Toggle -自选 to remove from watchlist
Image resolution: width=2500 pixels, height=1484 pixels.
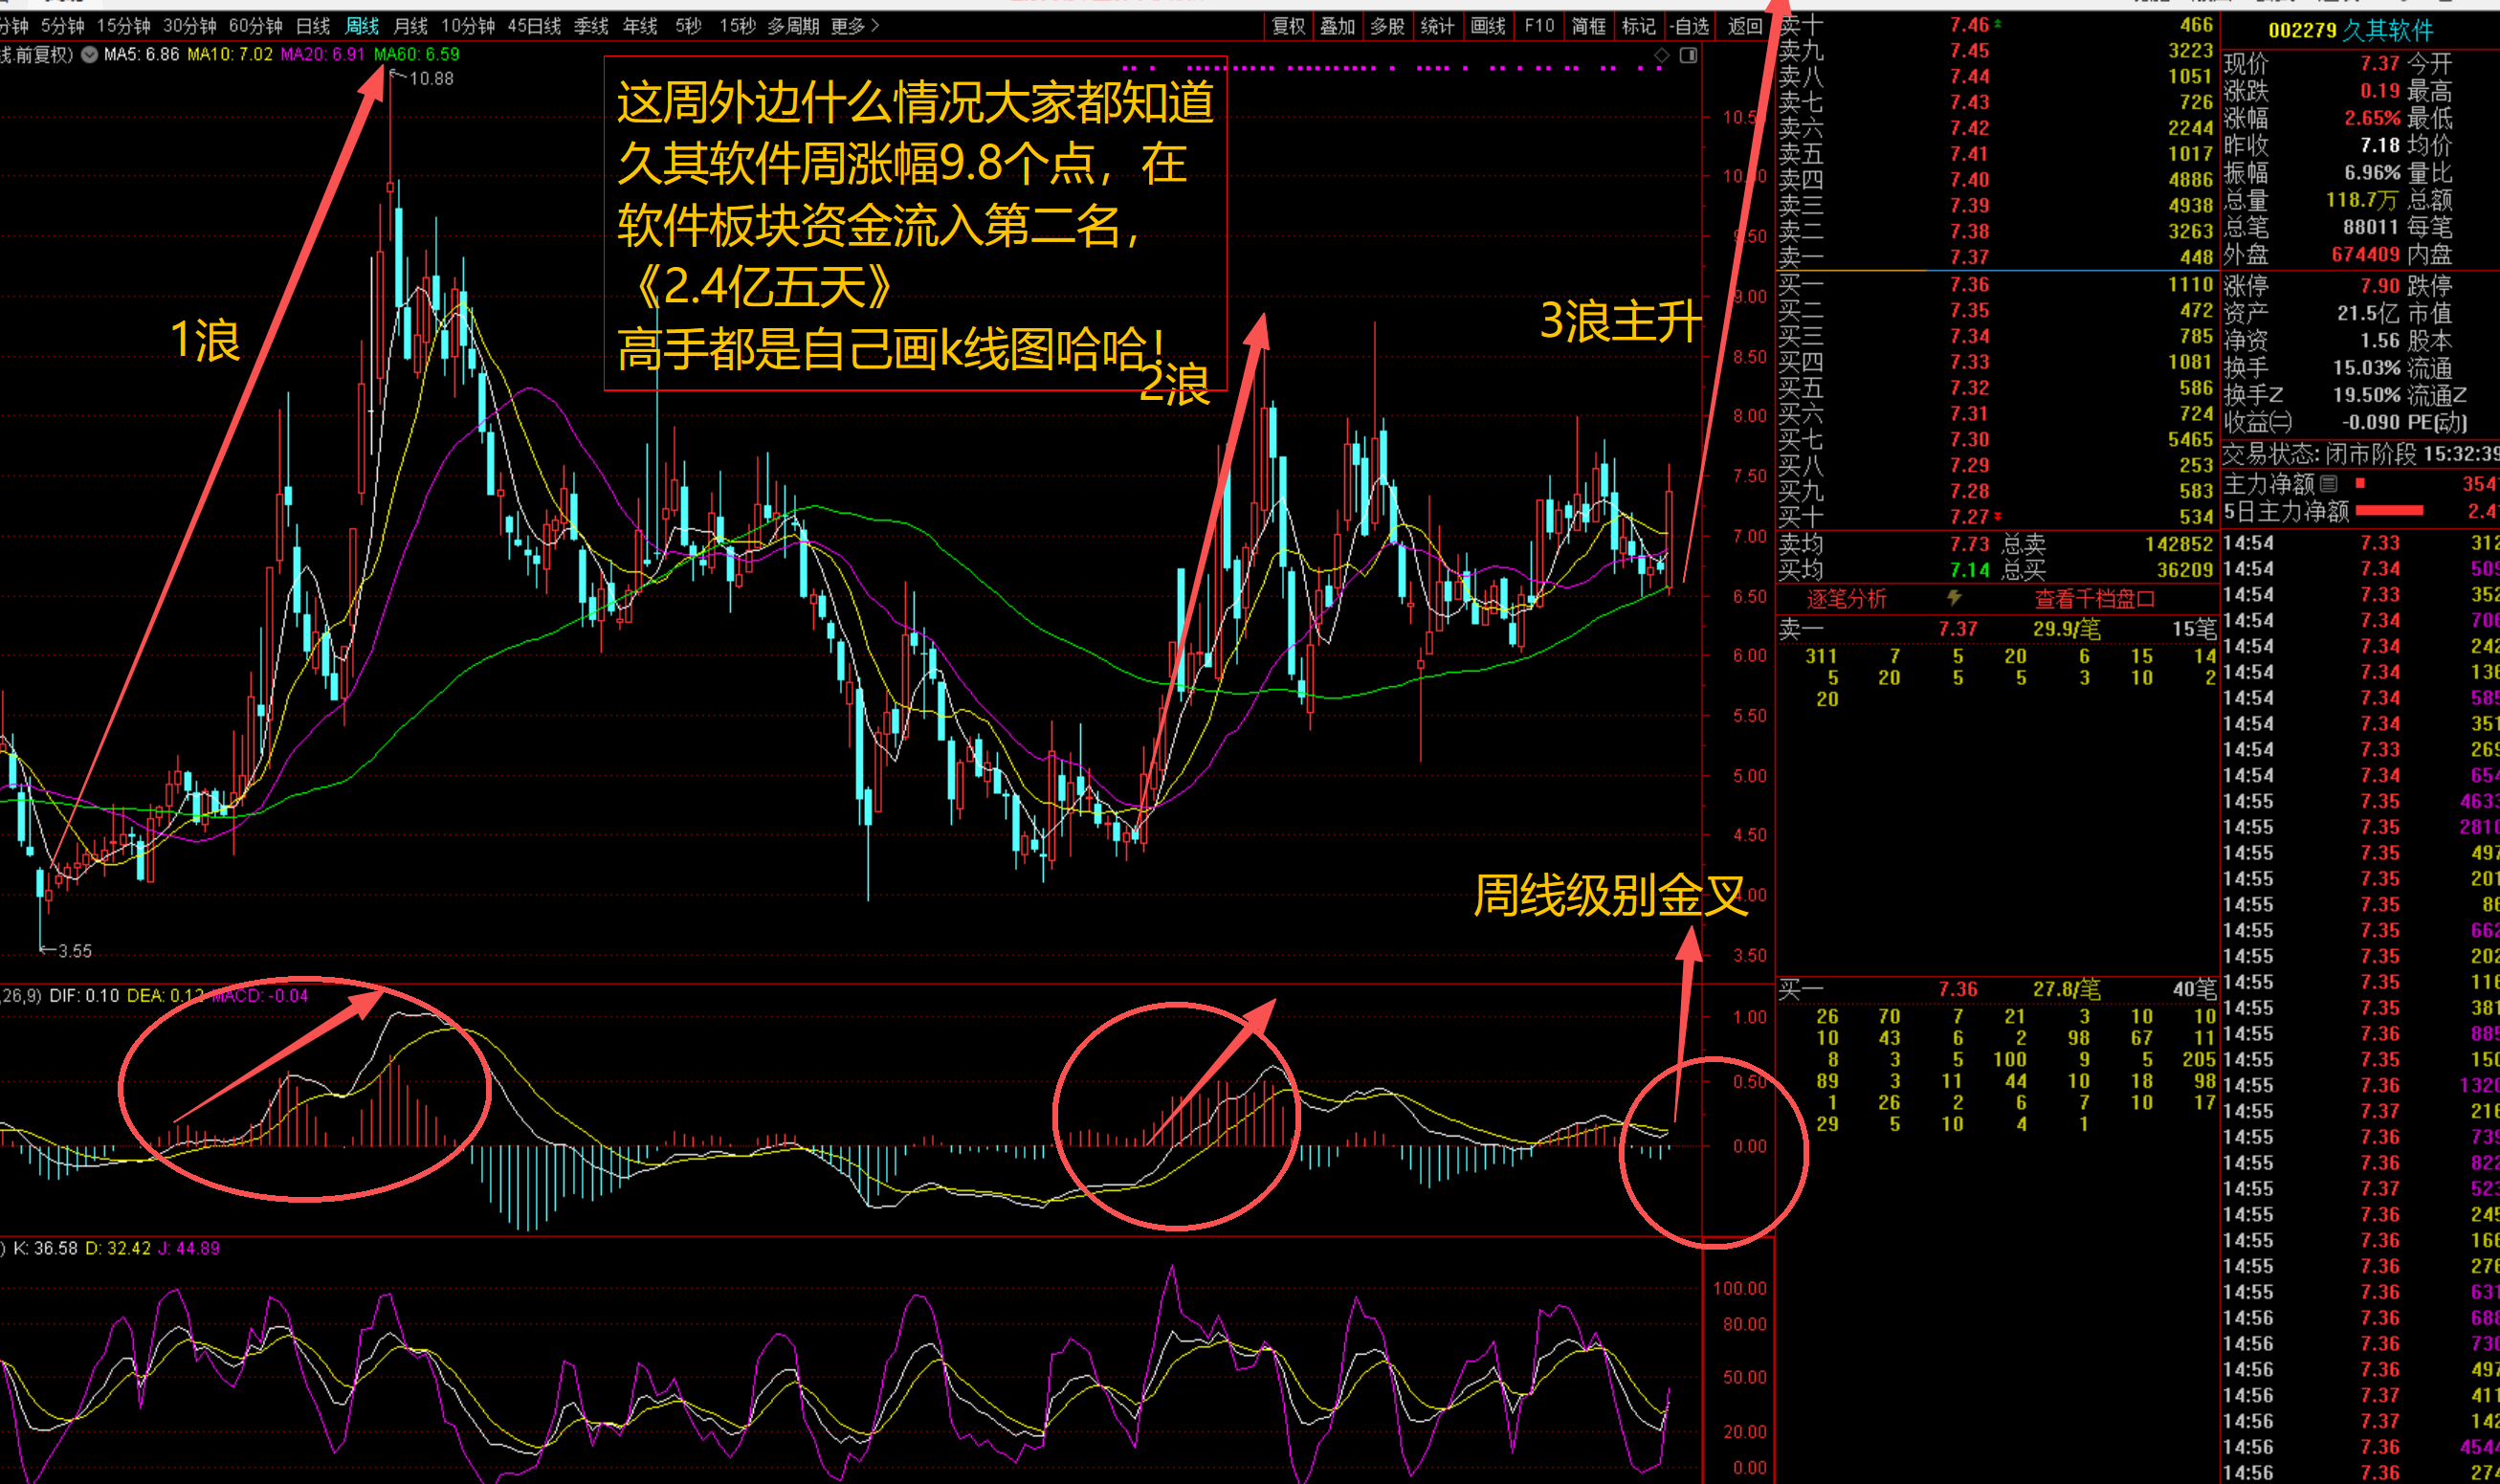point(1689,26)
